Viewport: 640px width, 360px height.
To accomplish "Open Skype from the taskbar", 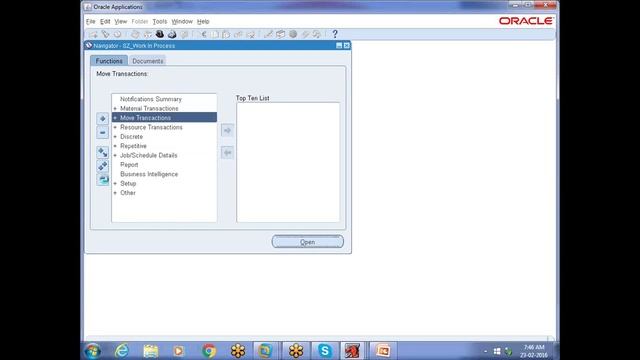I will point(325,351).
